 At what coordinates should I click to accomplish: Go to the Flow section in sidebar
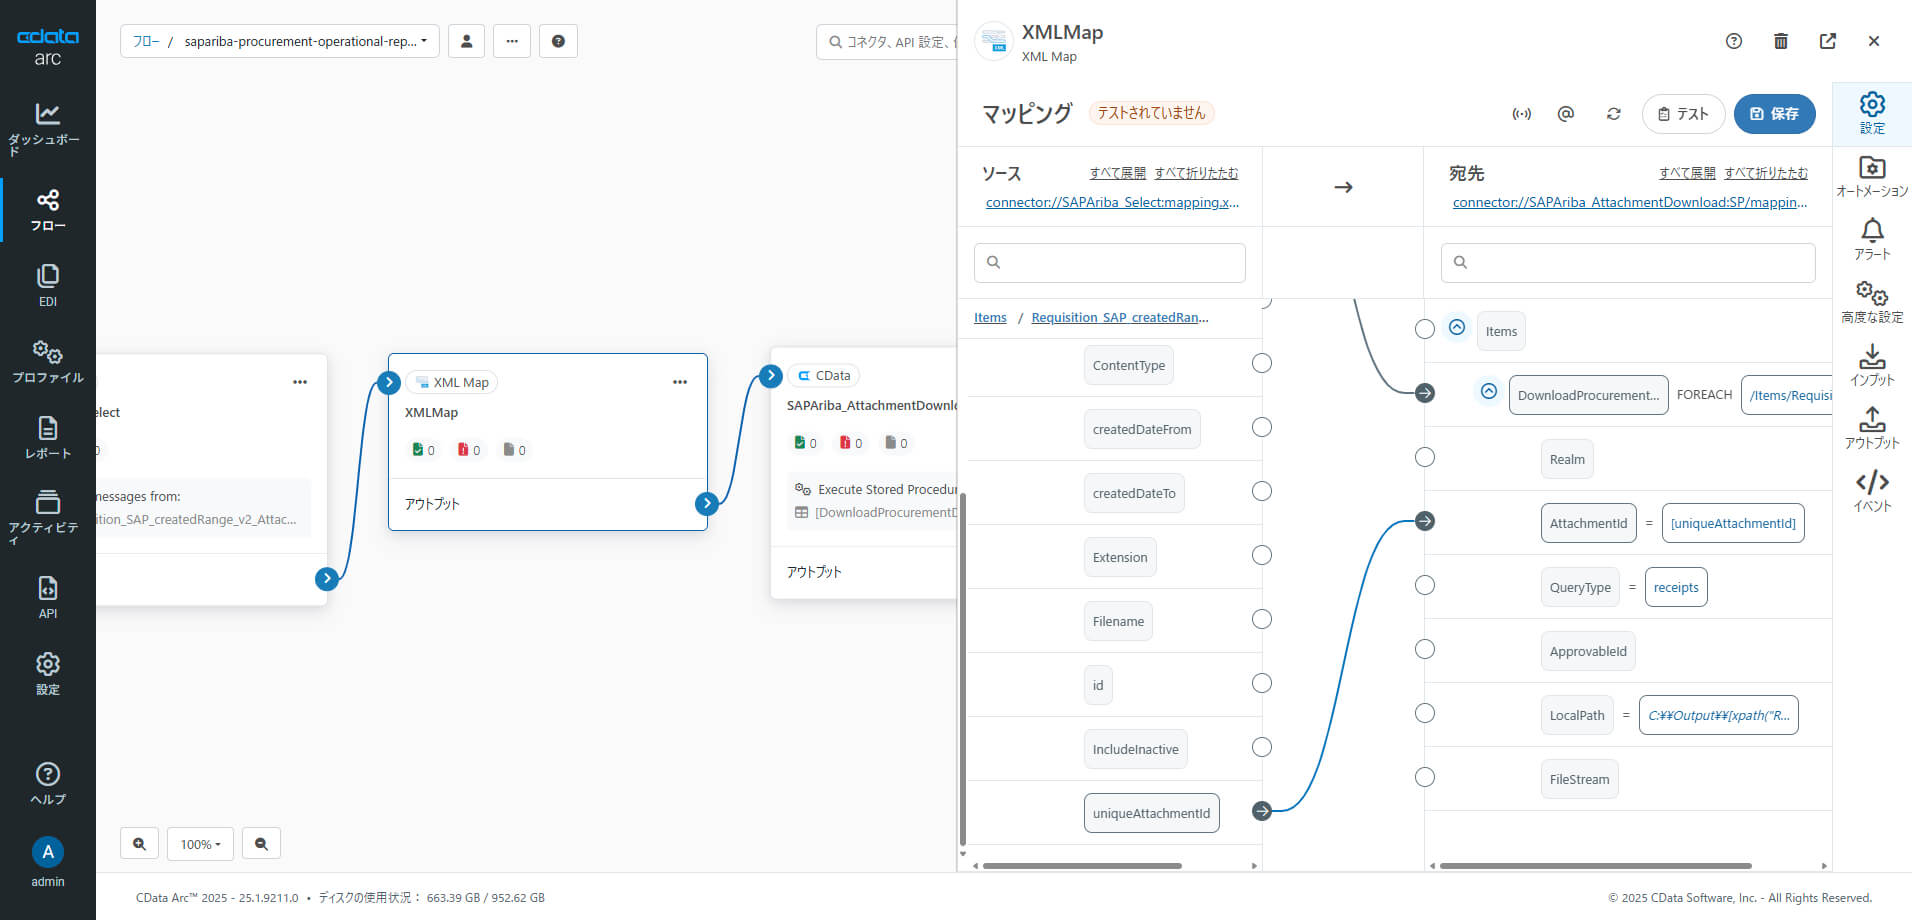[47, 210]
